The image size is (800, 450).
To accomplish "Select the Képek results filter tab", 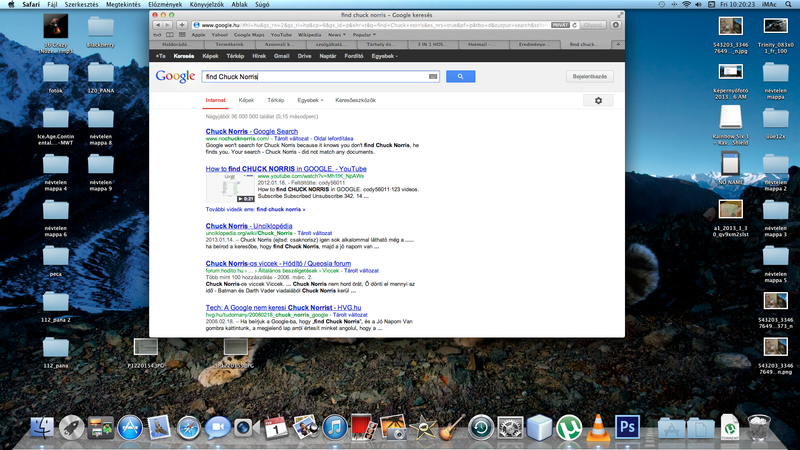I will click(246, 101).
